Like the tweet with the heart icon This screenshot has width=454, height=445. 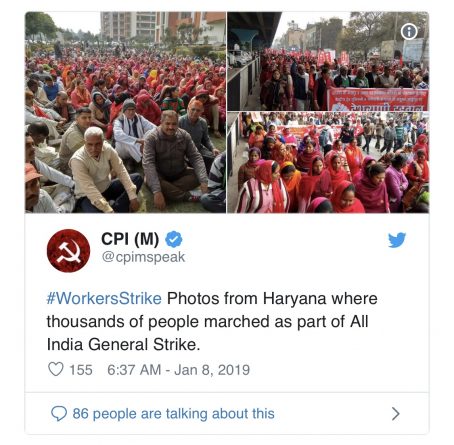pyautogui.click(x=56, y=369)
